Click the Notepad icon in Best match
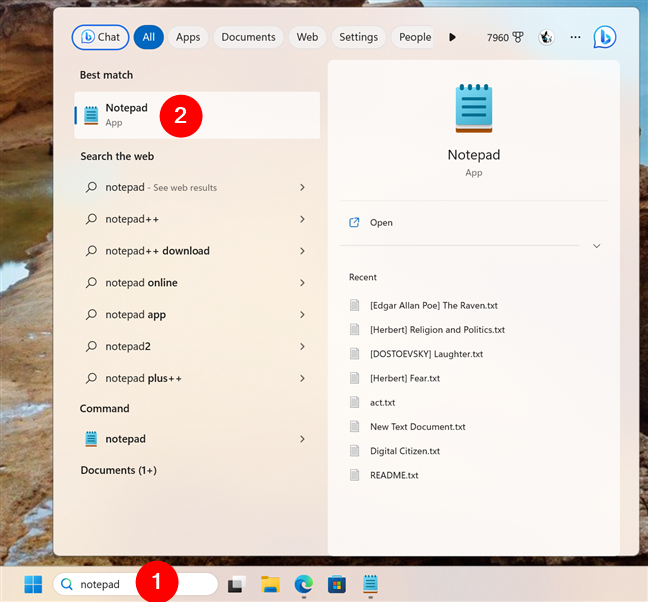The height and width of the screenshot is (602, 648). [x=91, y=115]
